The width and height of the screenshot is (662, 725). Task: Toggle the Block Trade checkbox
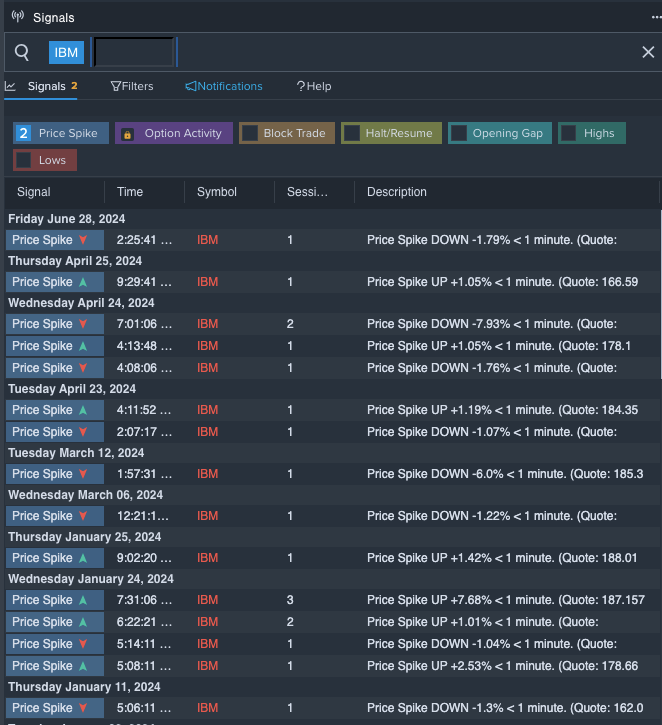[x=250, y=133]
